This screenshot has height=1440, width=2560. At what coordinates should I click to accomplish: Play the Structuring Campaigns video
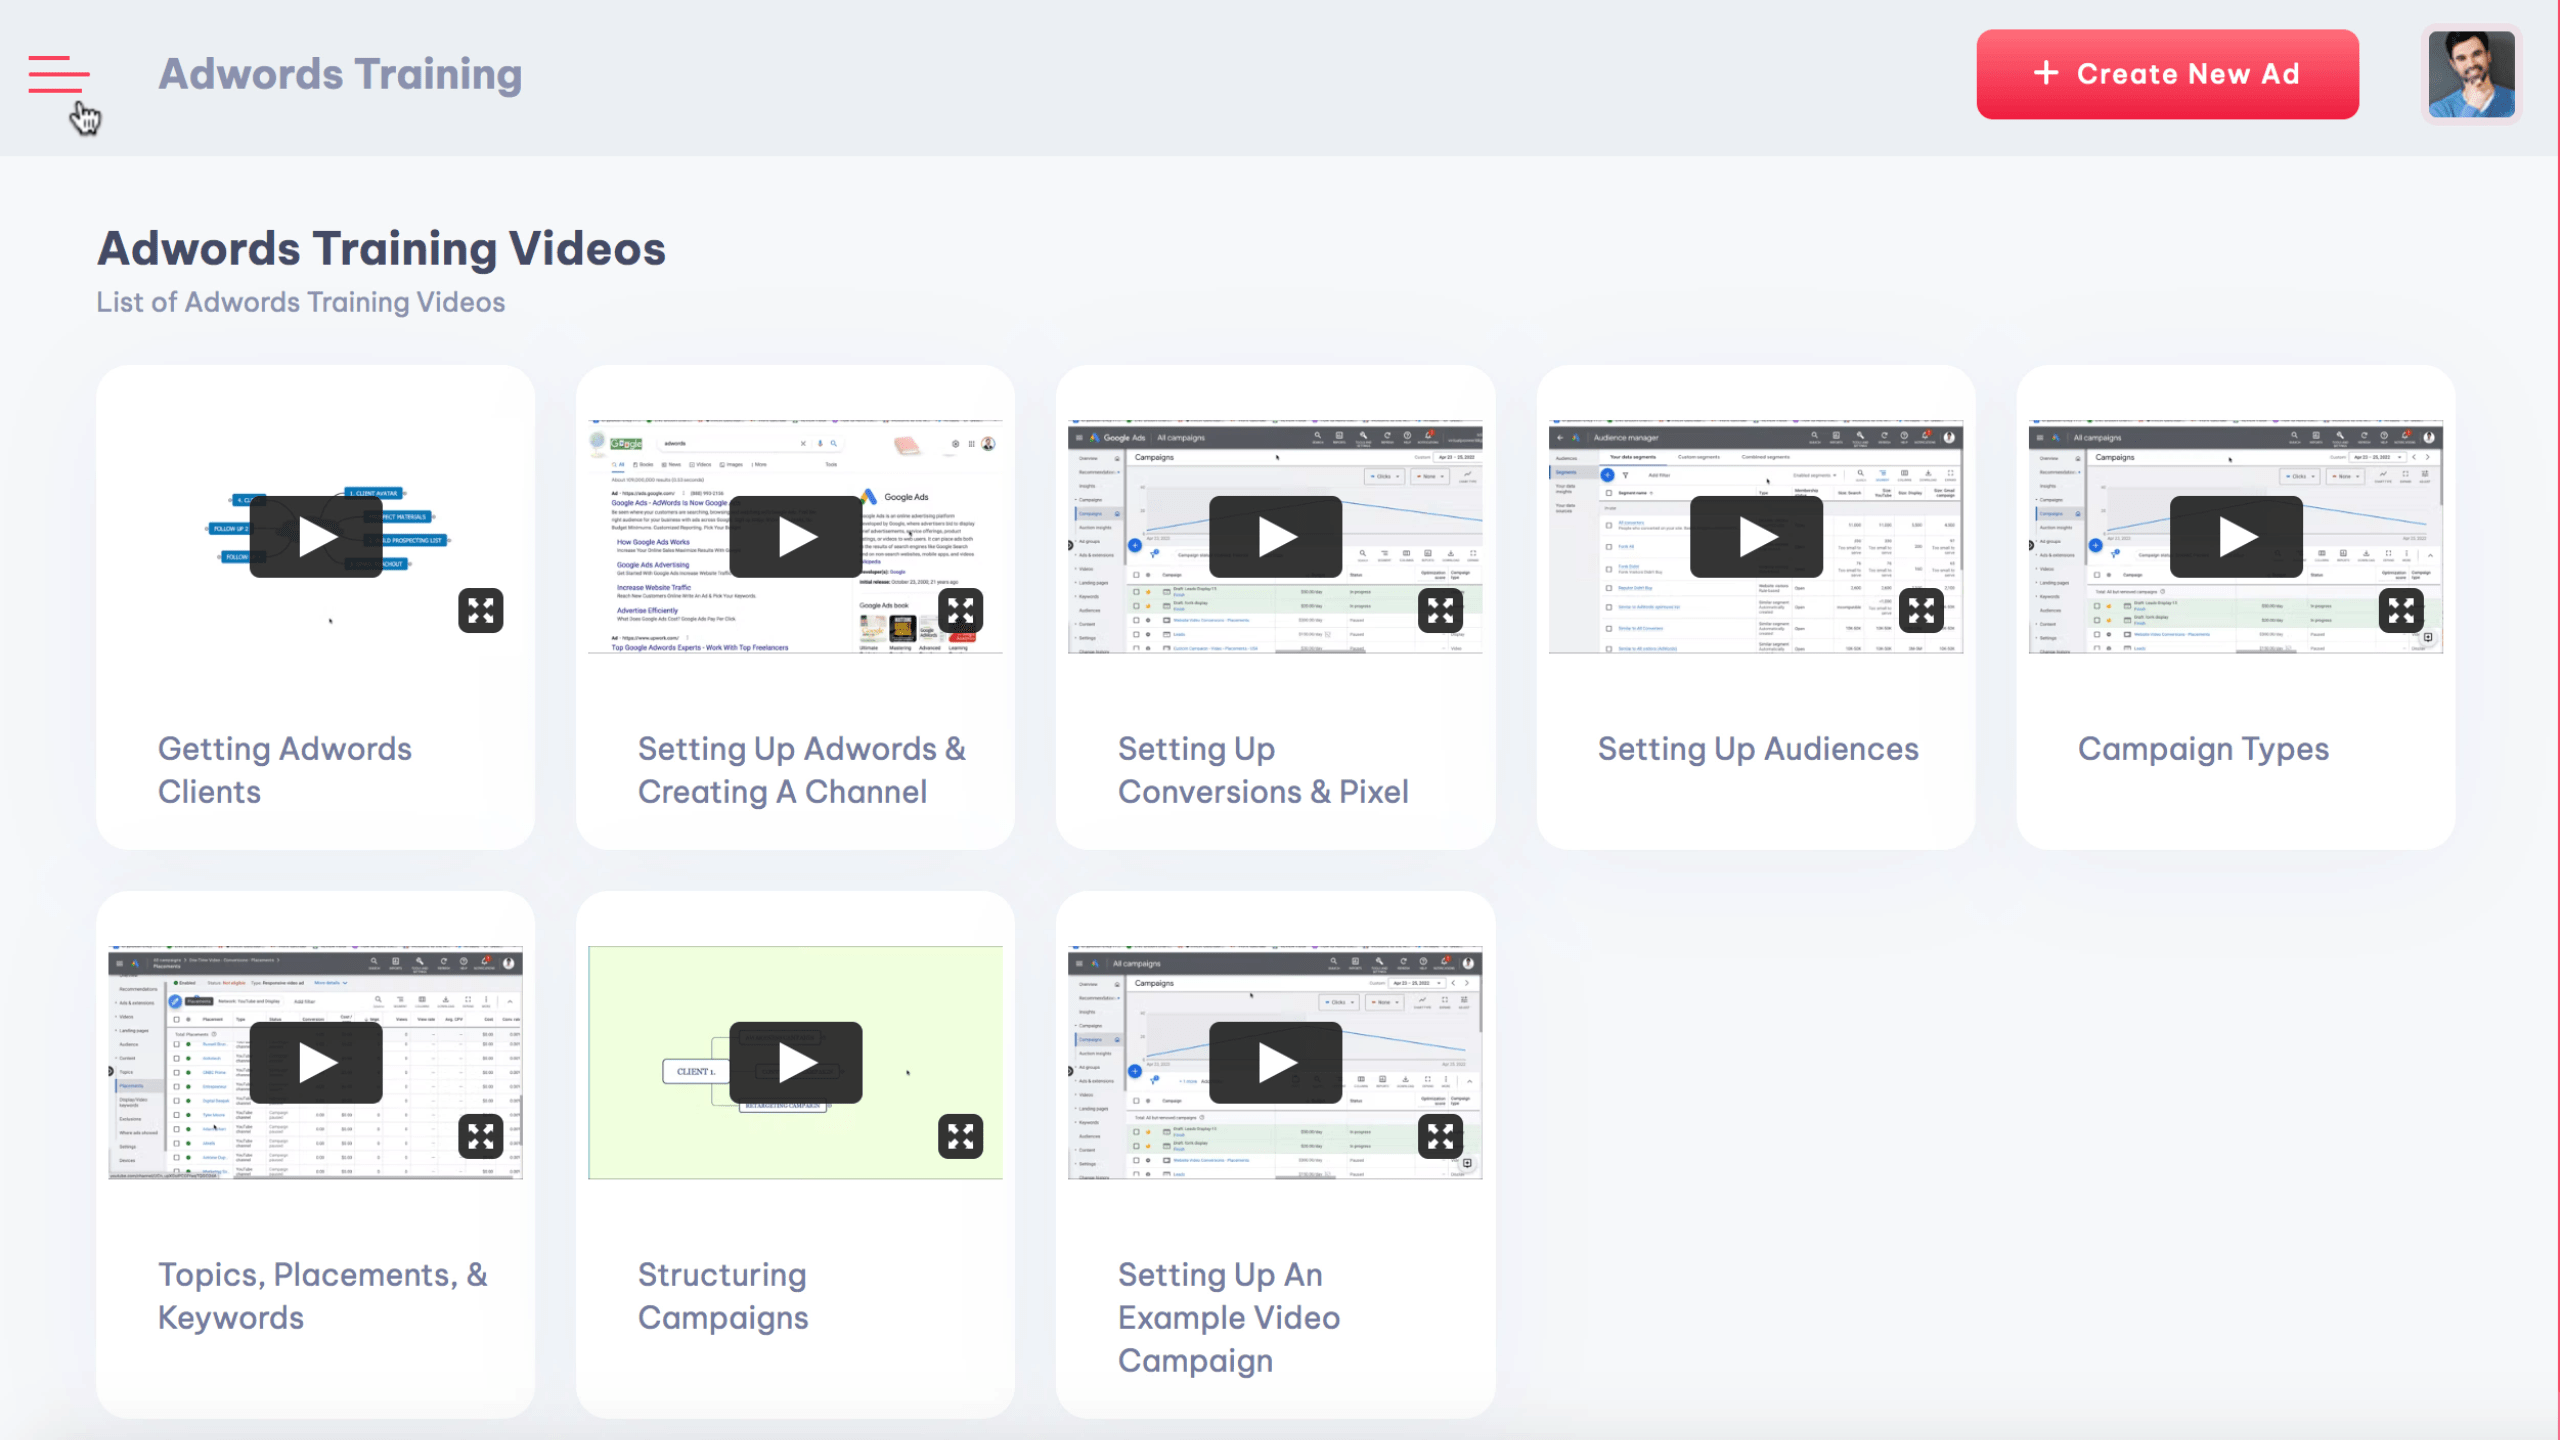[796, 1062]
